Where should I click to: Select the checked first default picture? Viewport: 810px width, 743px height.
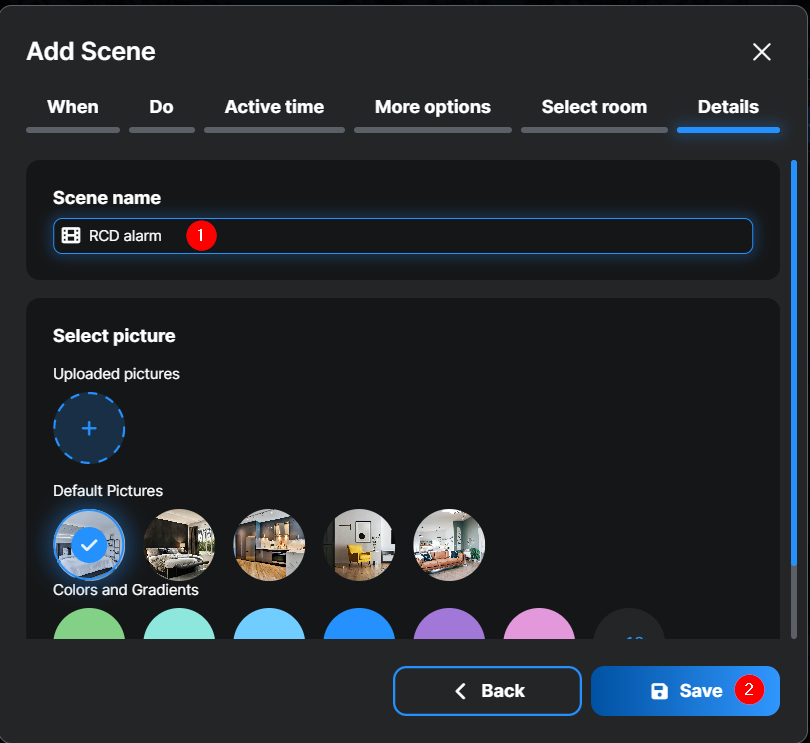point(89,545)
